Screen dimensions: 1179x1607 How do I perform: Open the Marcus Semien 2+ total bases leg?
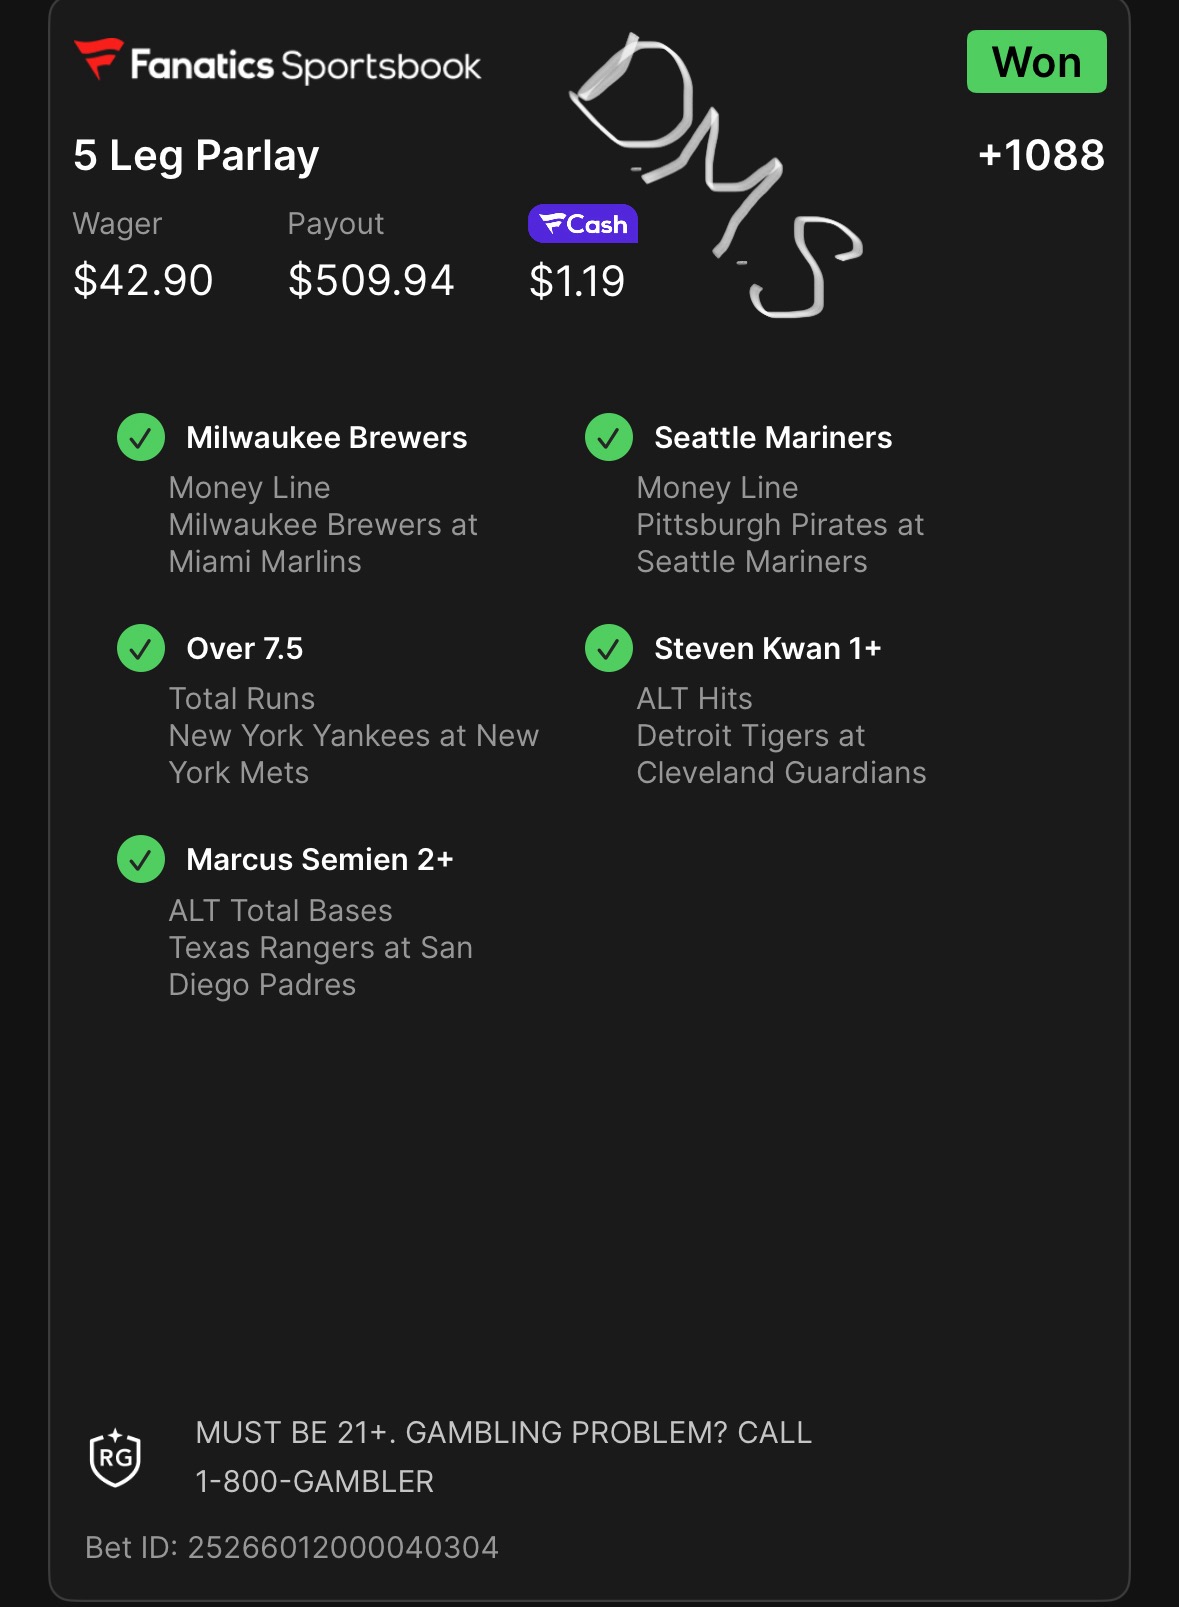[320, 860]
